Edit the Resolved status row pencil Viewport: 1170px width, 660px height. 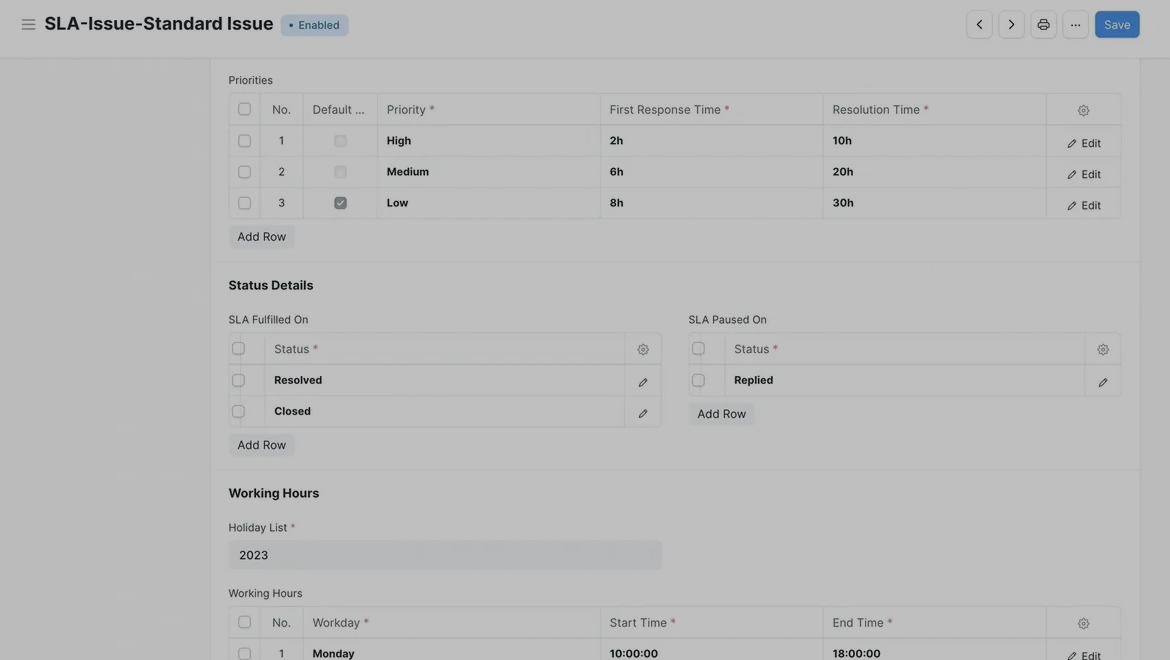tap(643, 381)
